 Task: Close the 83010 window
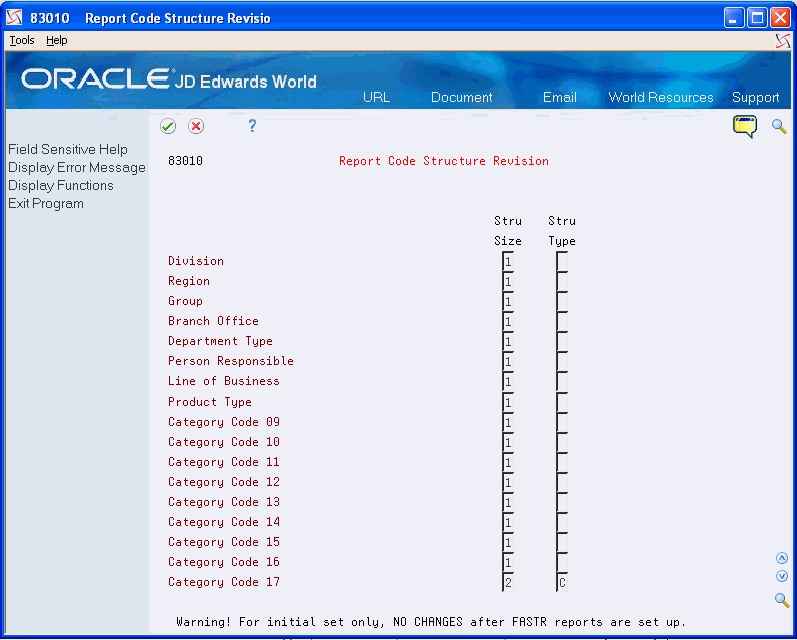pyautogui.click(x=780, y=18)
